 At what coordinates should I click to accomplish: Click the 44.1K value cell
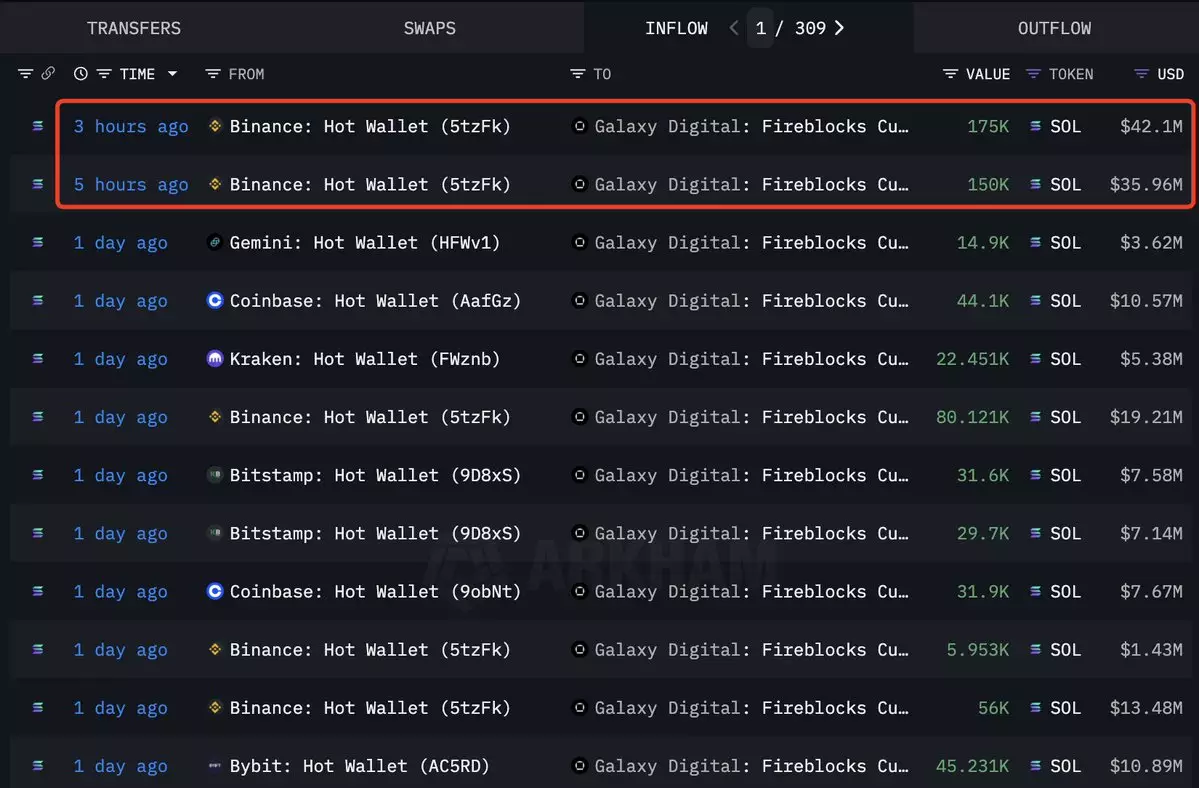tap(983, 300)
